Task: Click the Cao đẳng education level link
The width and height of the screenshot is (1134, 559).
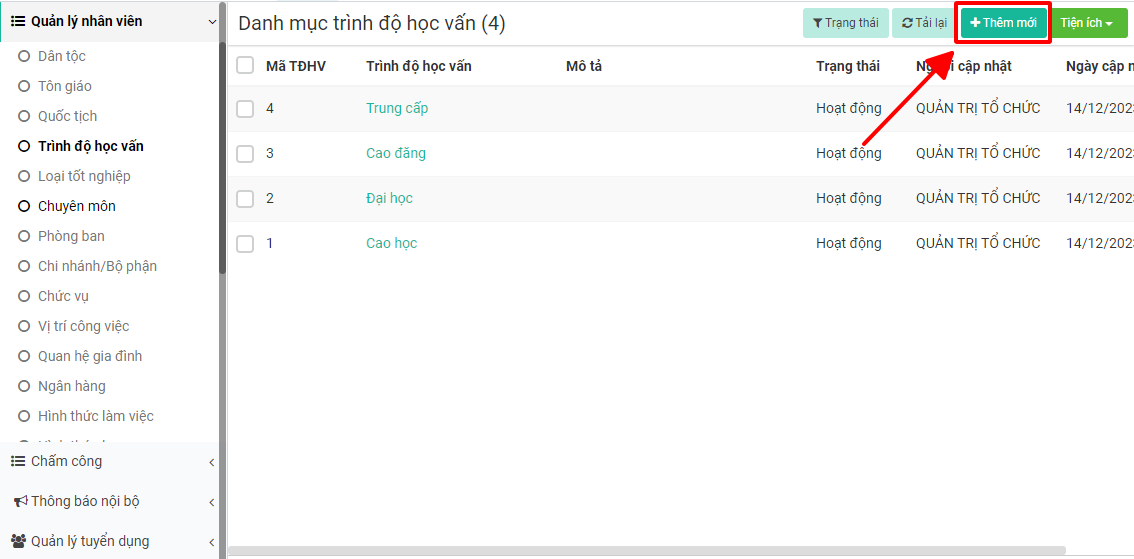Action: pos(395,153)
